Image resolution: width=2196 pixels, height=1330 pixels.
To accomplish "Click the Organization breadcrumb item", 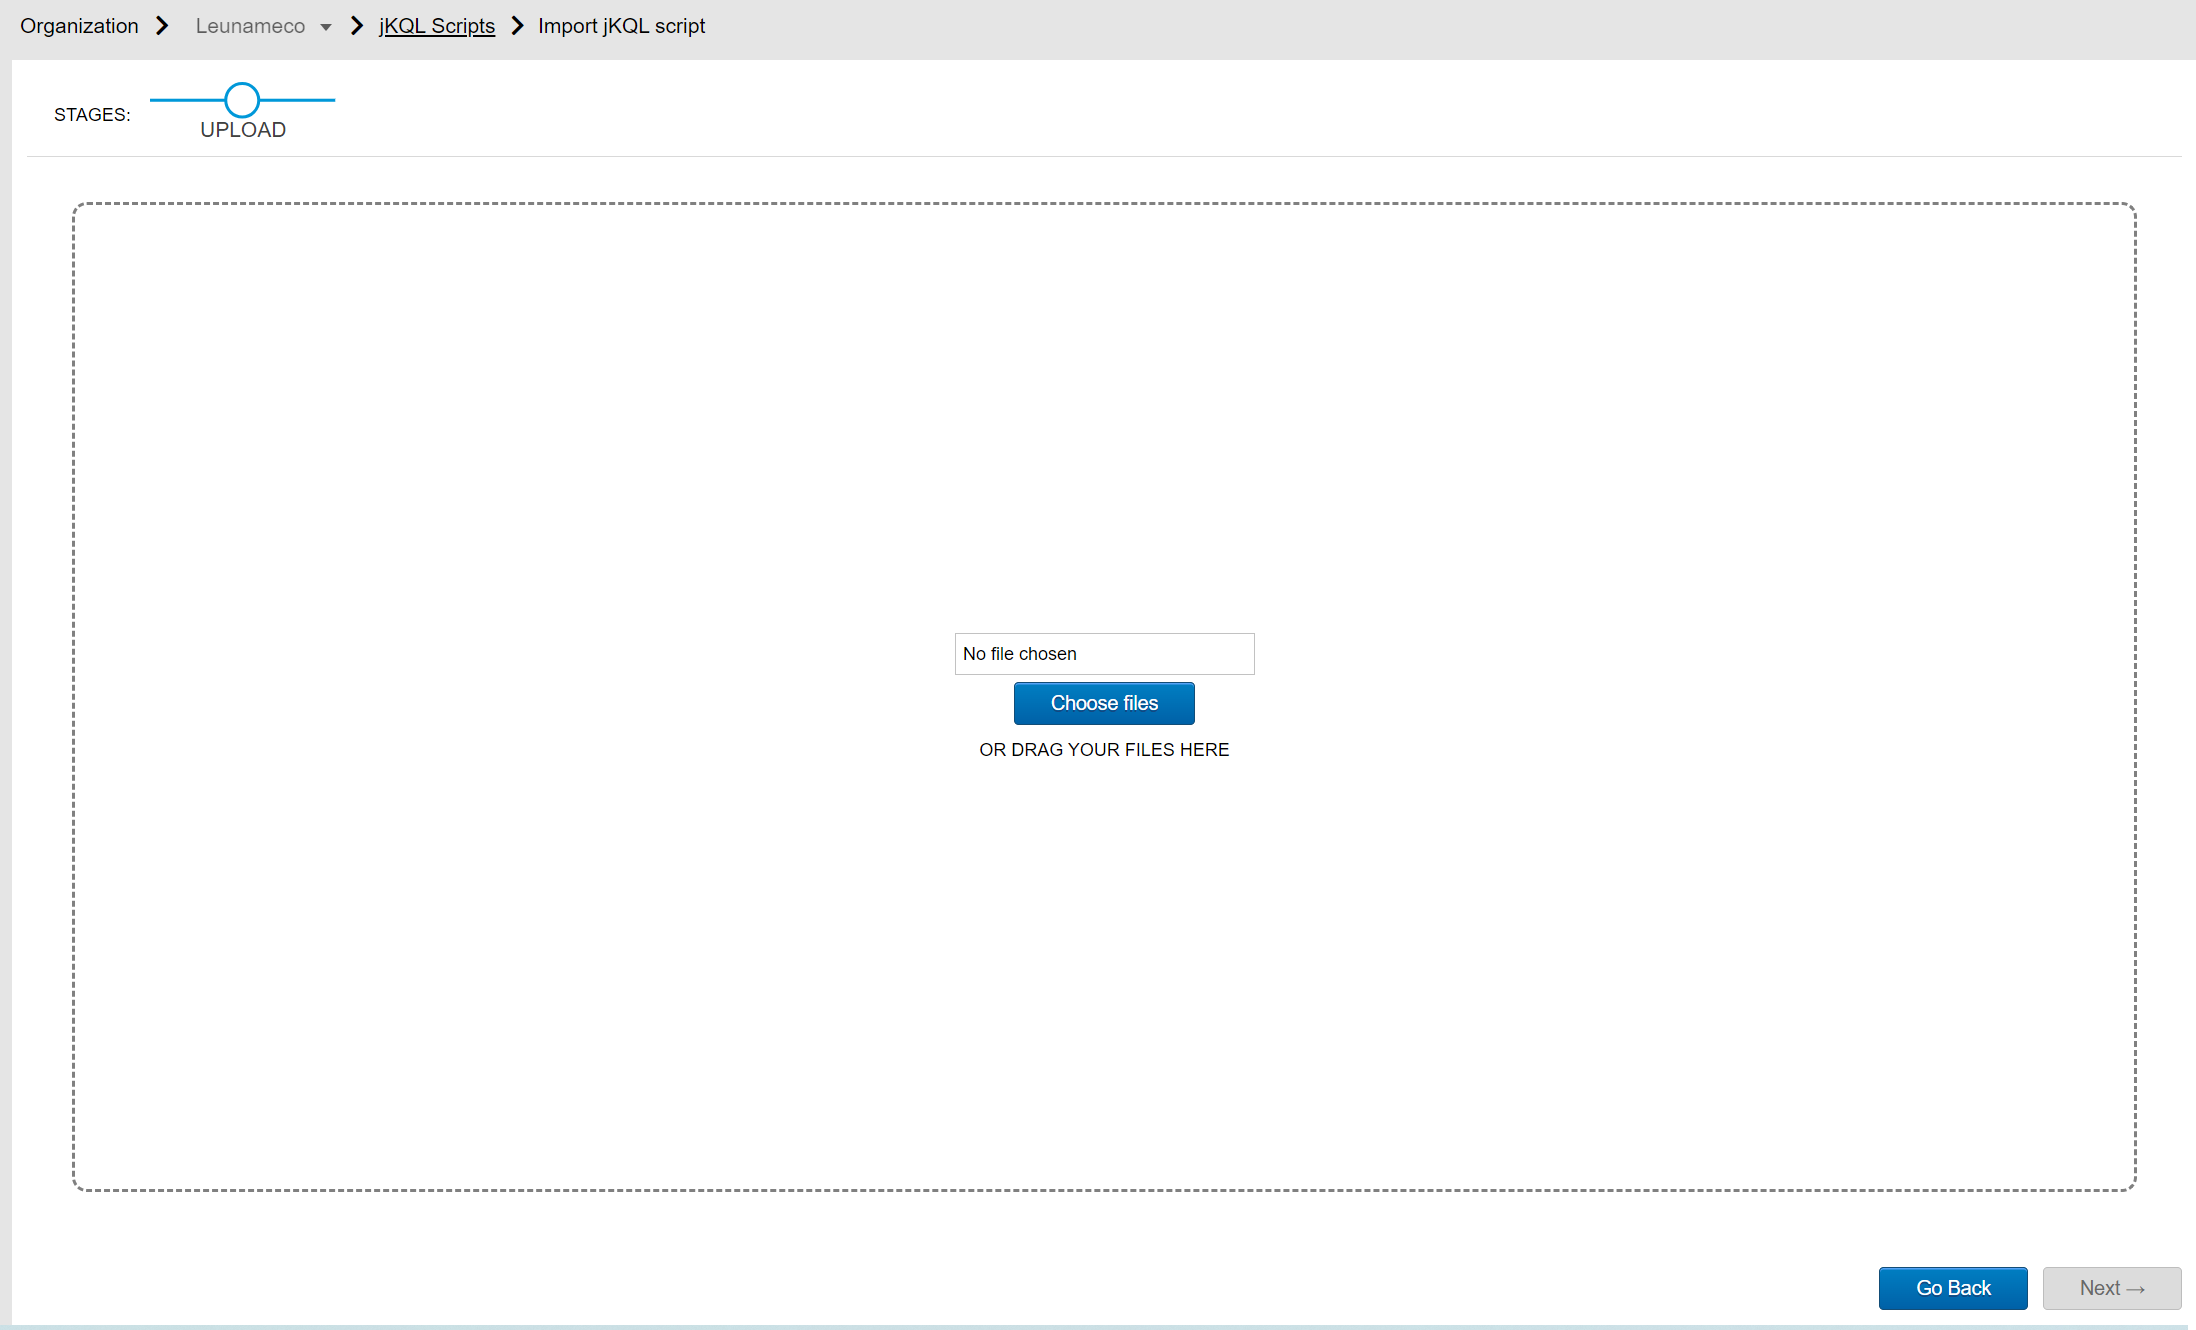I will pos(79,26).
